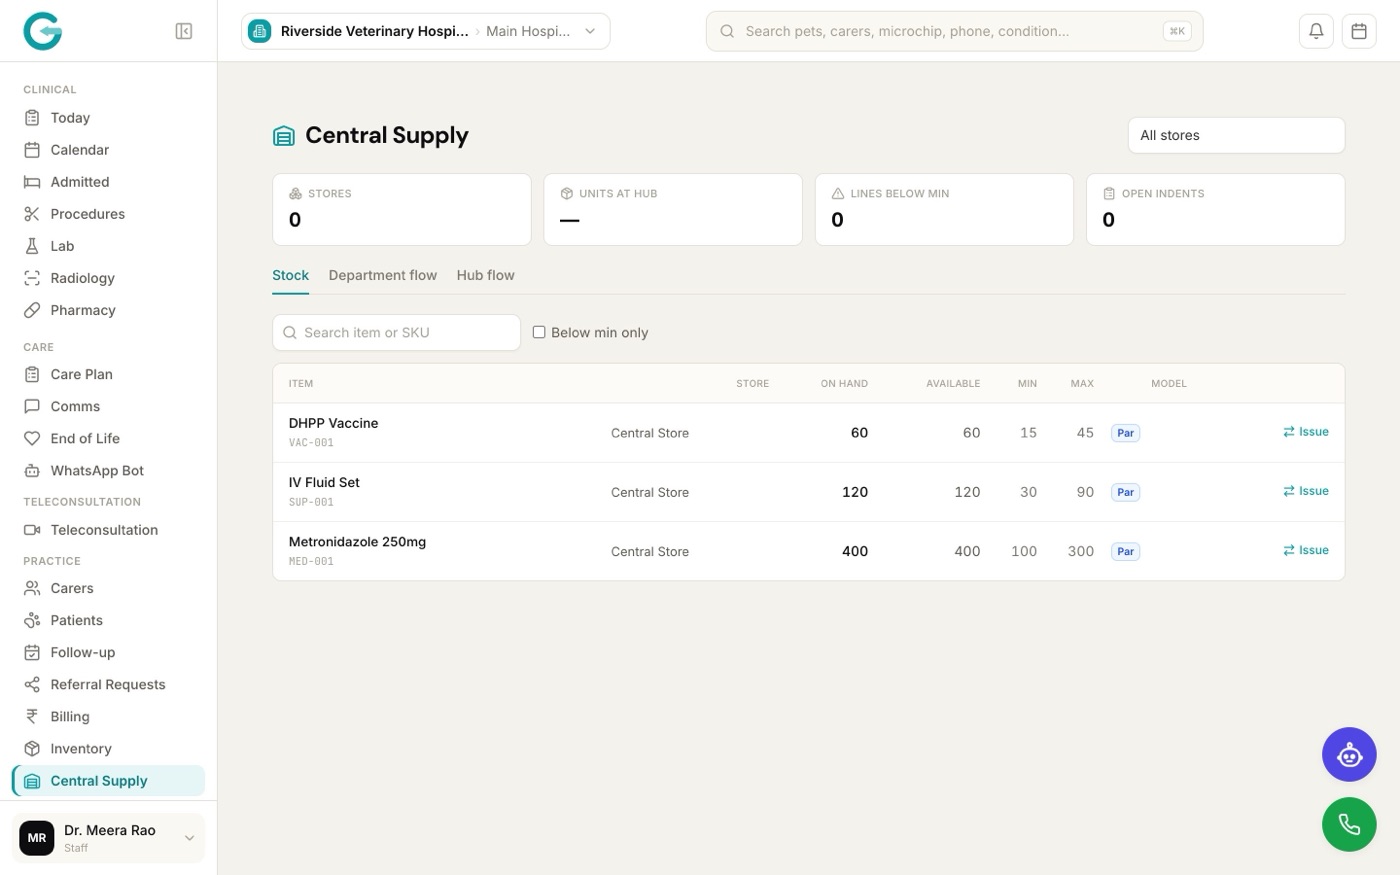Click the Procedures scissors icon

click(32, 214)
